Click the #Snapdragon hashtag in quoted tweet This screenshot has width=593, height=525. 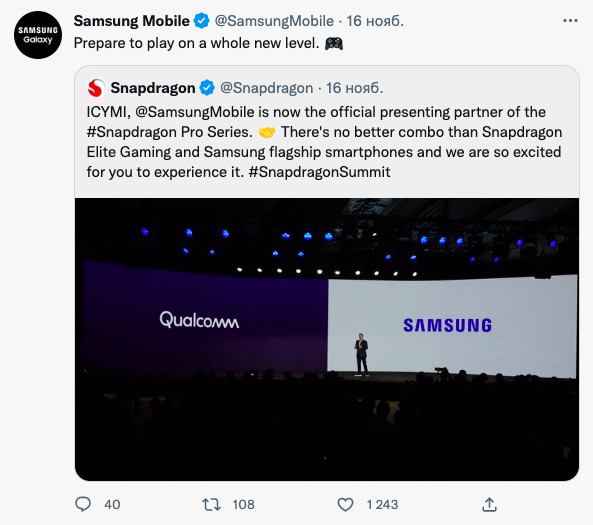(x=131, y=132)
